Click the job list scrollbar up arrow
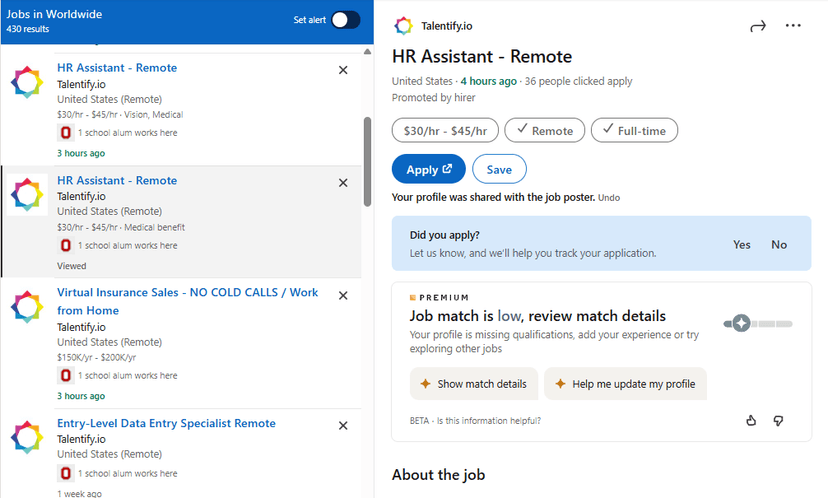Viewport: 828px width, 498px height. point(367,51)
